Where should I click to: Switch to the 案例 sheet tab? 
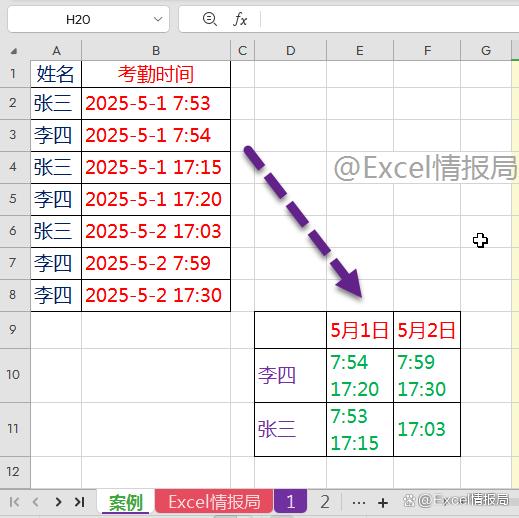pyautogui.click(x=126, y=502)
